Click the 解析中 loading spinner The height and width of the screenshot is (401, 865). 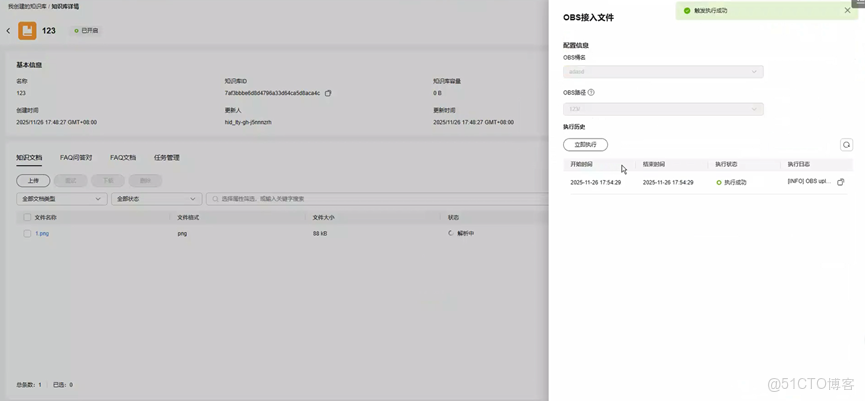click(x=451, y=233)
